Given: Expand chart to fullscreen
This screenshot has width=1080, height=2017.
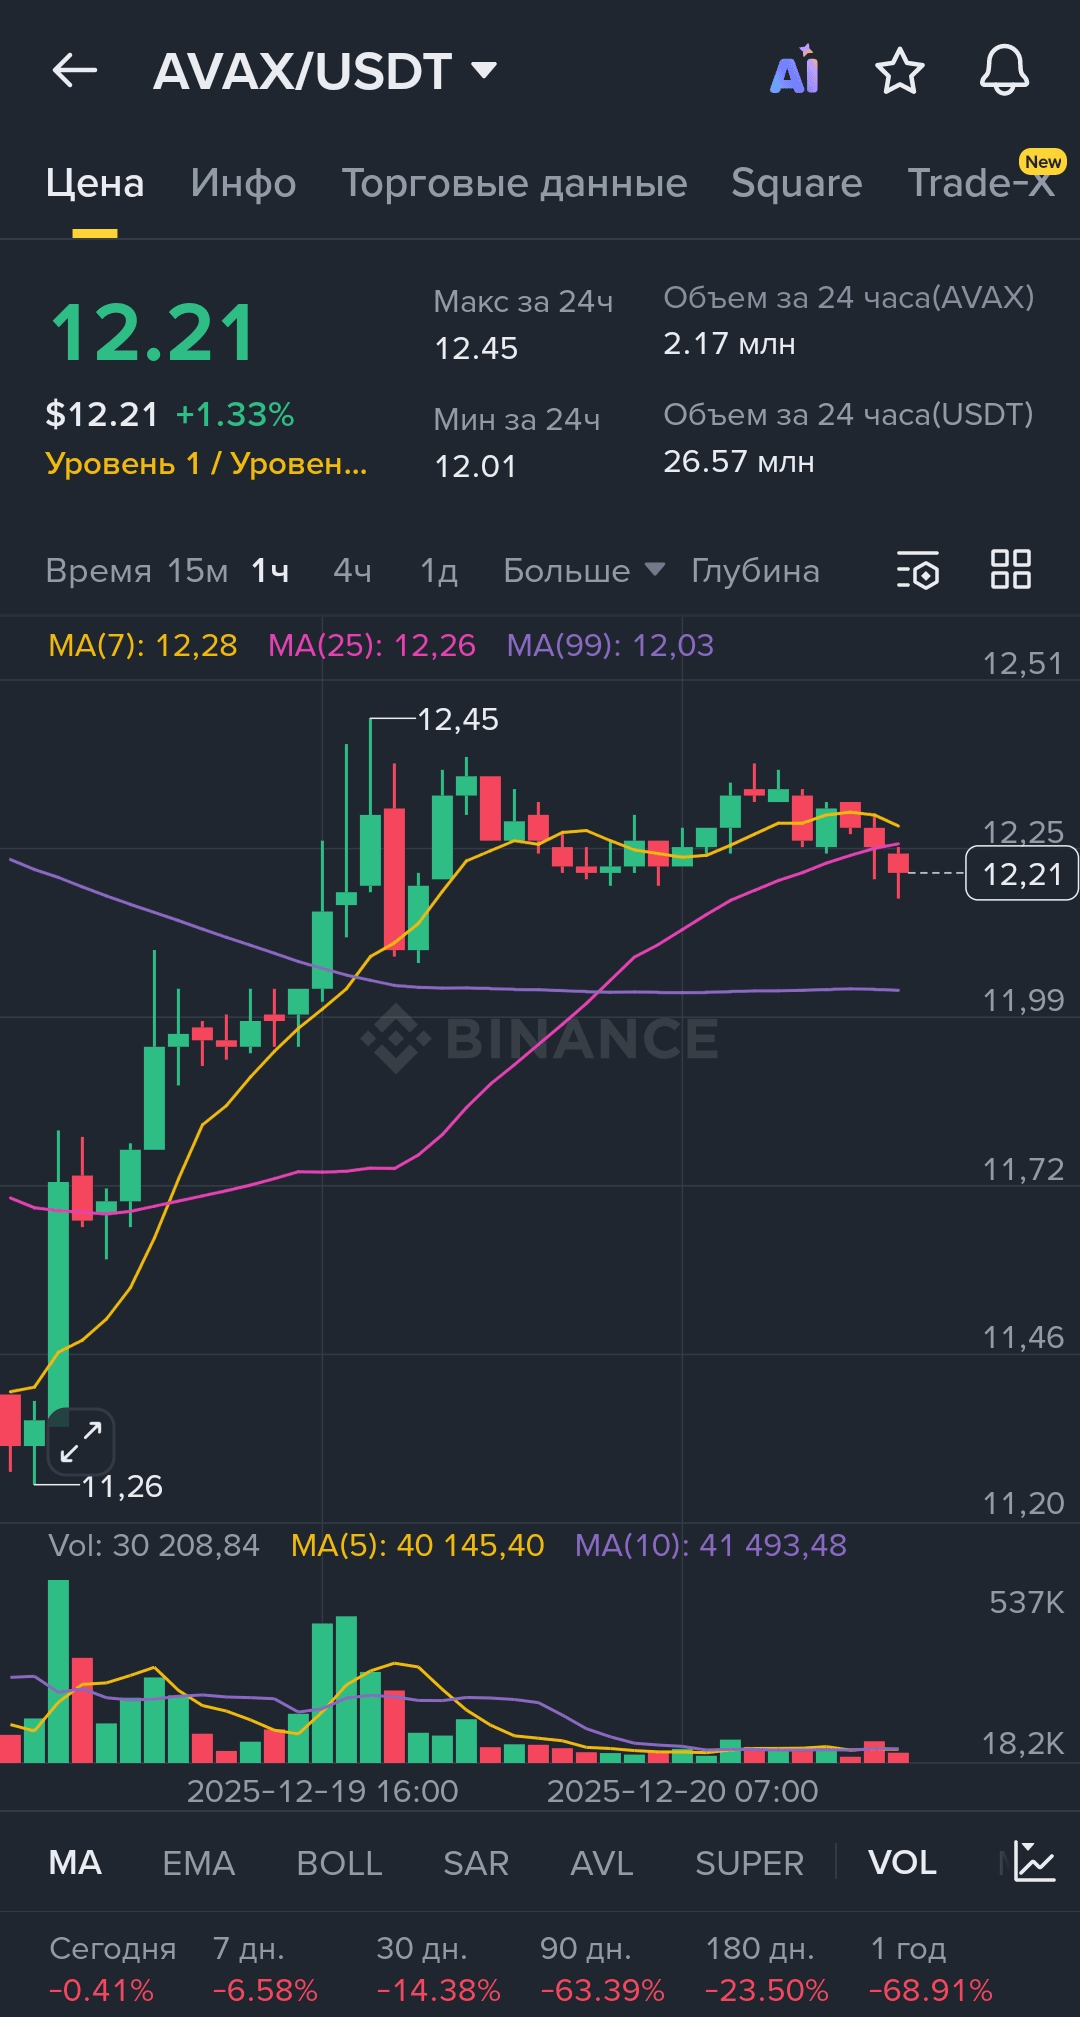Looking at the screenshot, I should (x=81, y=1441).
